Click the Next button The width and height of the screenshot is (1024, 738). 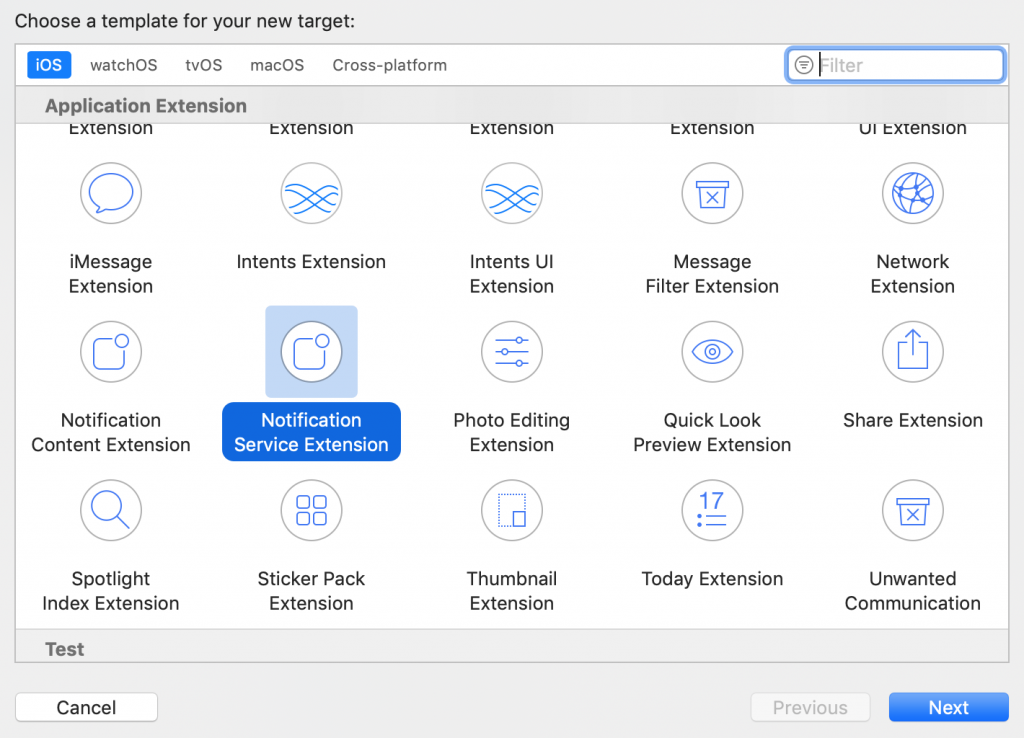(x=948, y=707)
